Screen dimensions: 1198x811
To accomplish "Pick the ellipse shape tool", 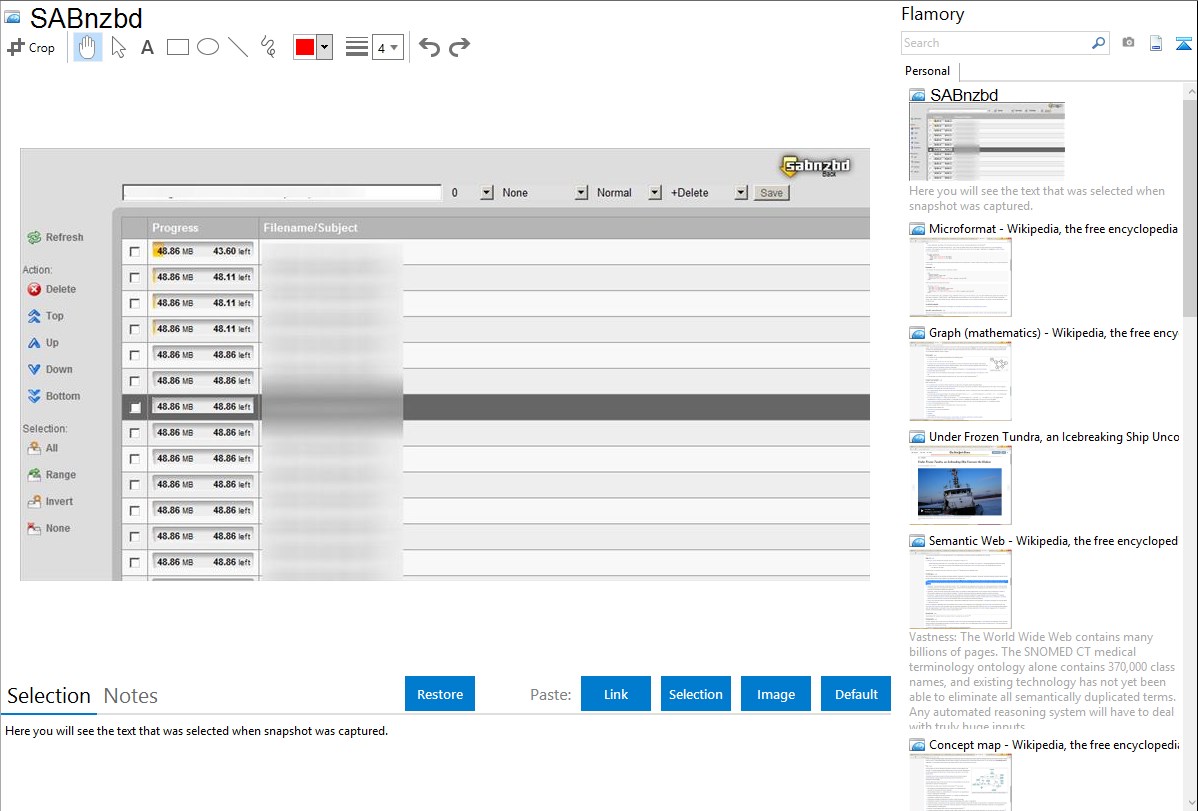I will click(207, 47).
